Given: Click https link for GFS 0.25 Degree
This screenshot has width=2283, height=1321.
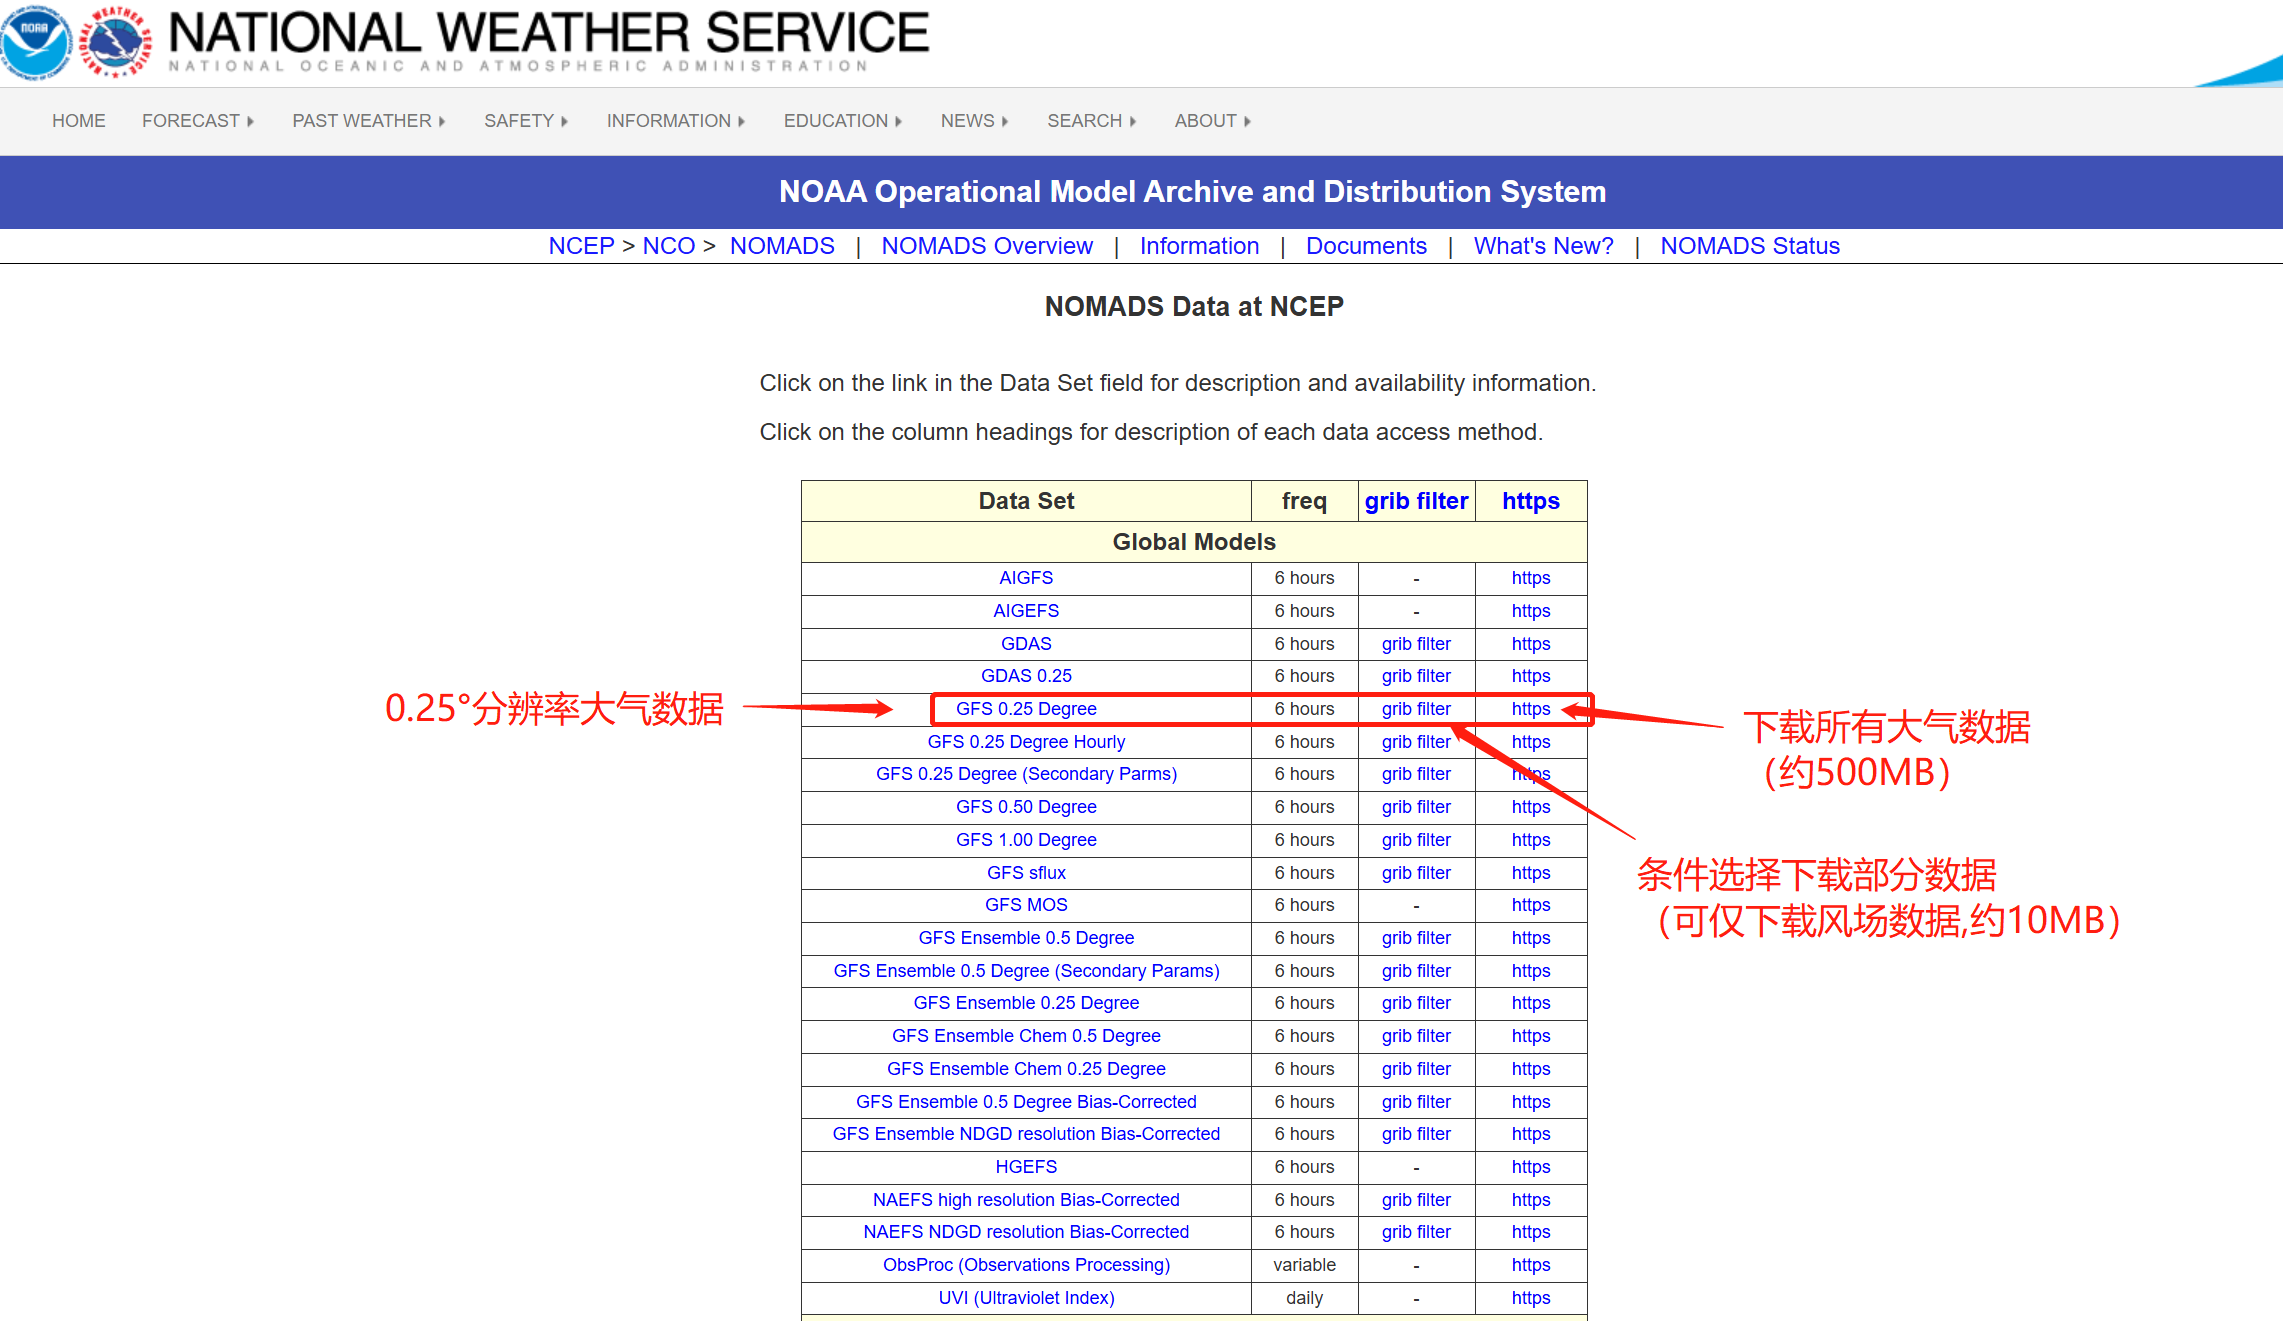Looking at the screenshot, I should [1531, 709].
